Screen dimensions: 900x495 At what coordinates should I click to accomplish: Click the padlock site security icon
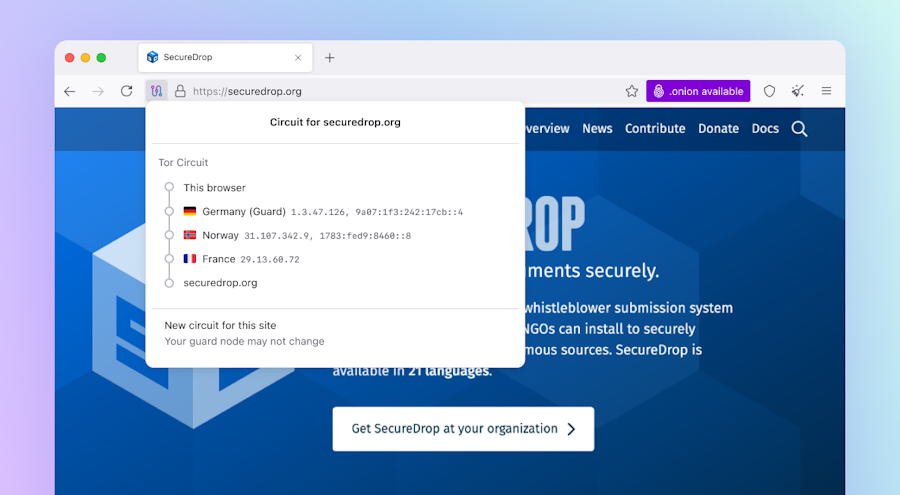(x=180, y=91)
